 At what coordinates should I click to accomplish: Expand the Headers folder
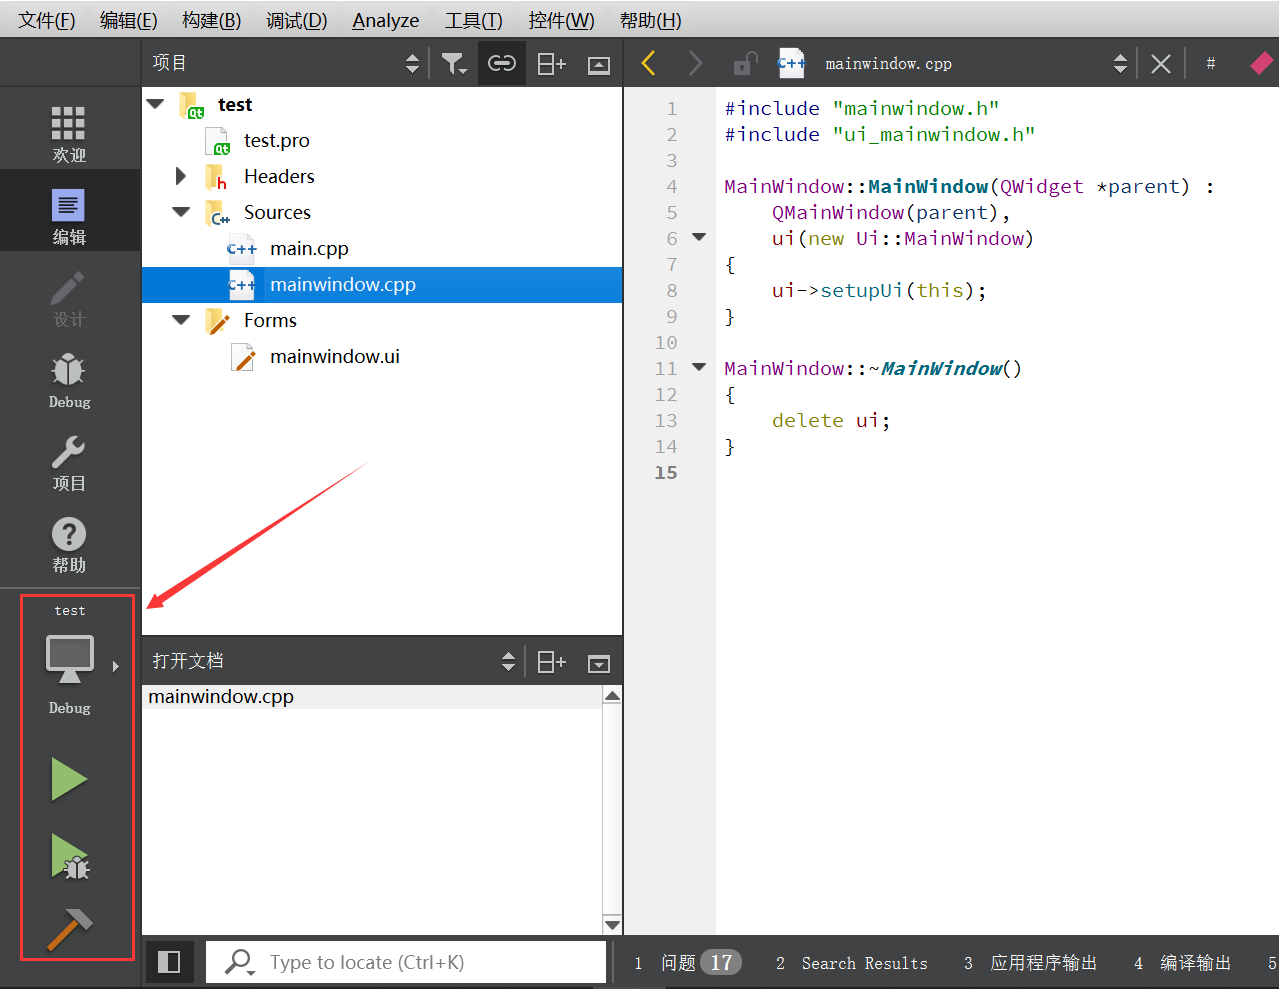(181, 176)
